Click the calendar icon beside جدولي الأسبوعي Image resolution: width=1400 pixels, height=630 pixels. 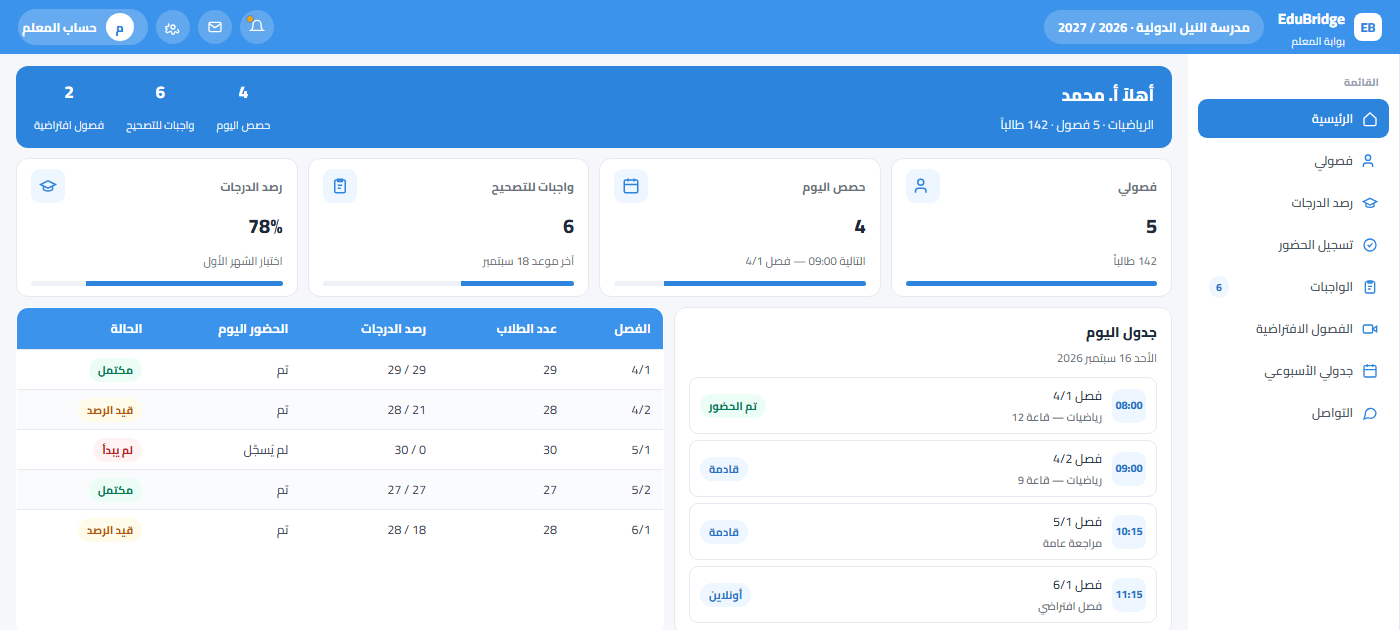pyautogui.click(x=1370, y=371)
